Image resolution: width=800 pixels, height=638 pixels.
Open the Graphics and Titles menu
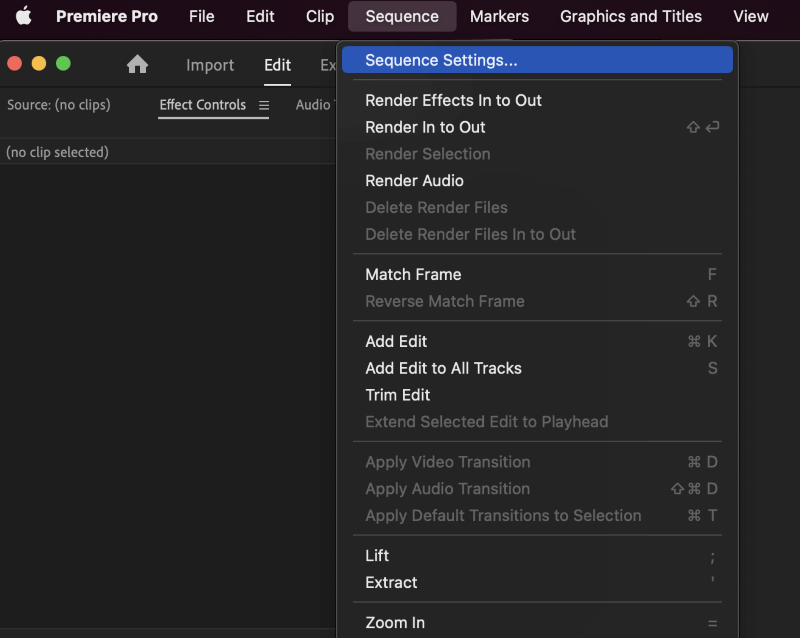tap(631, 16)
